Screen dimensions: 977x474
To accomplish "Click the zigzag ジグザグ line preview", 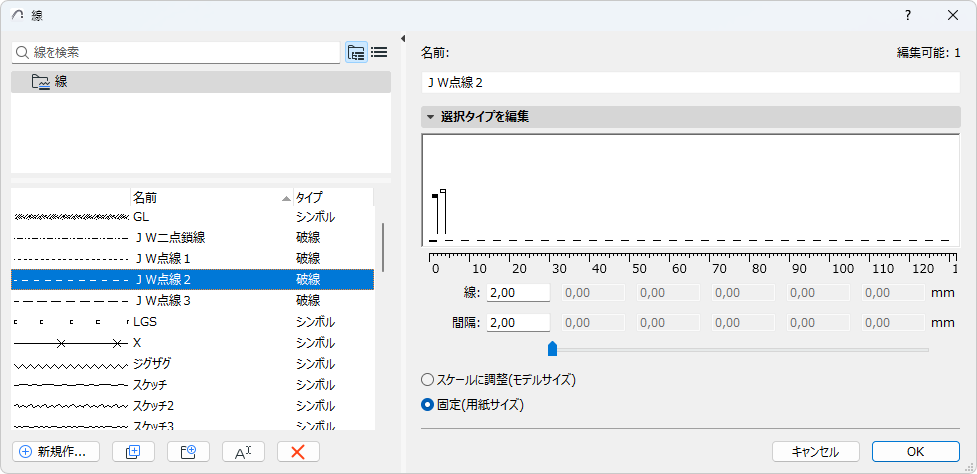I will click(71, 364).
